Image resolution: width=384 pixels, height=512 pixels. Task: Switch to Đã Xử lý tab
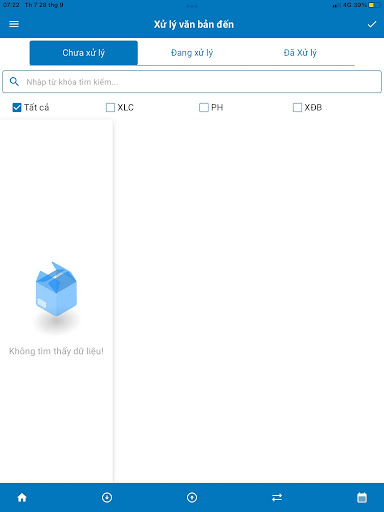tap(300, 53)
